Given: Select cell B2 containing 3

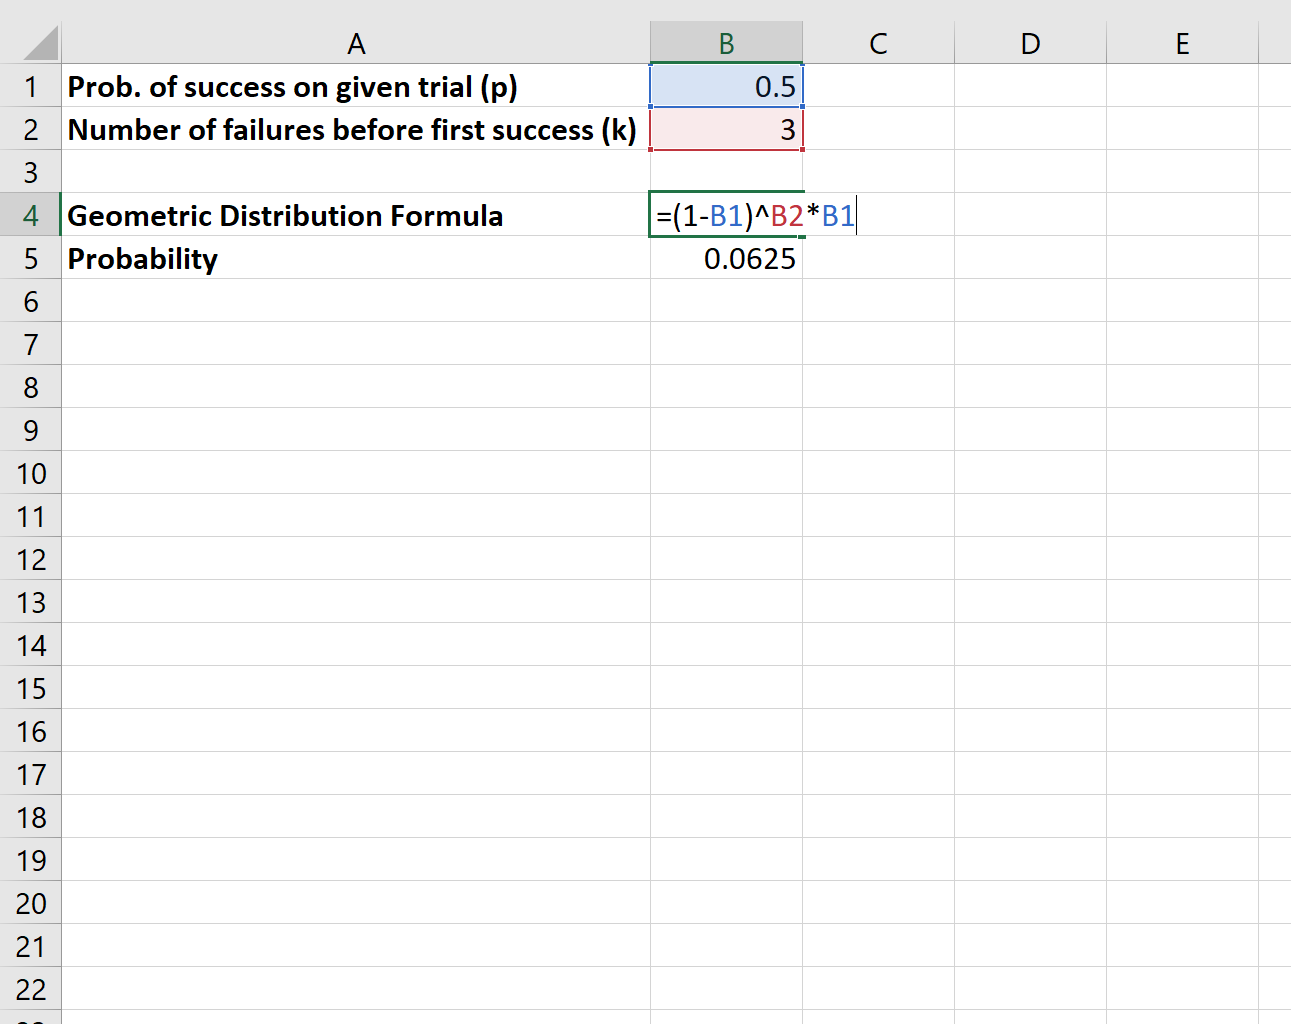Looking at the screenshot, I should tap(726, 129).
